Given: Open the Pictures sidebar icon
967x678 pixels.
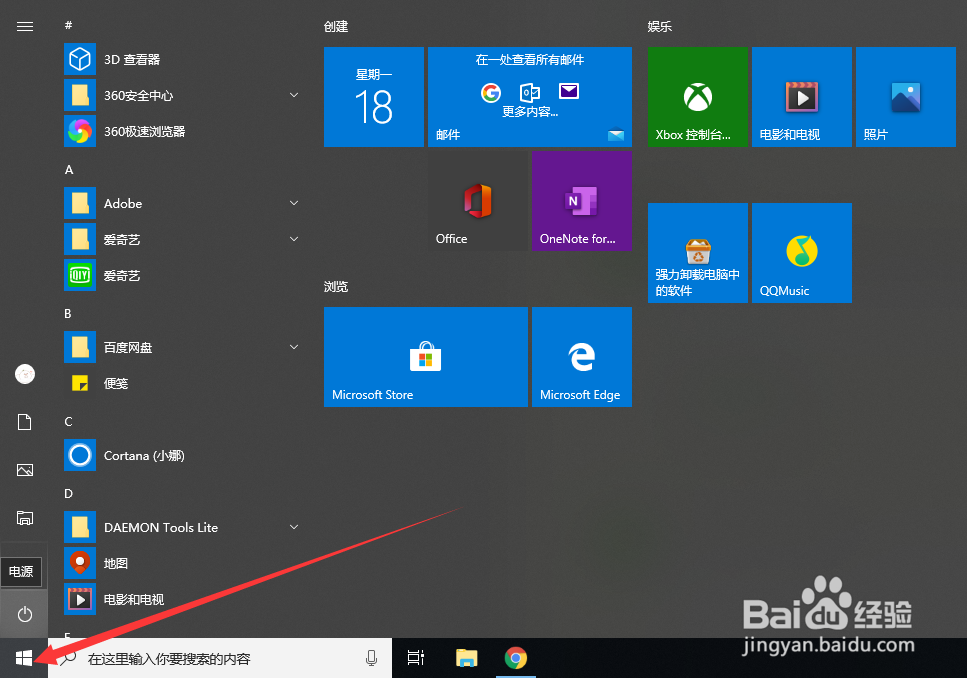Looking at the screenshot, I should (x=25, y=470).
